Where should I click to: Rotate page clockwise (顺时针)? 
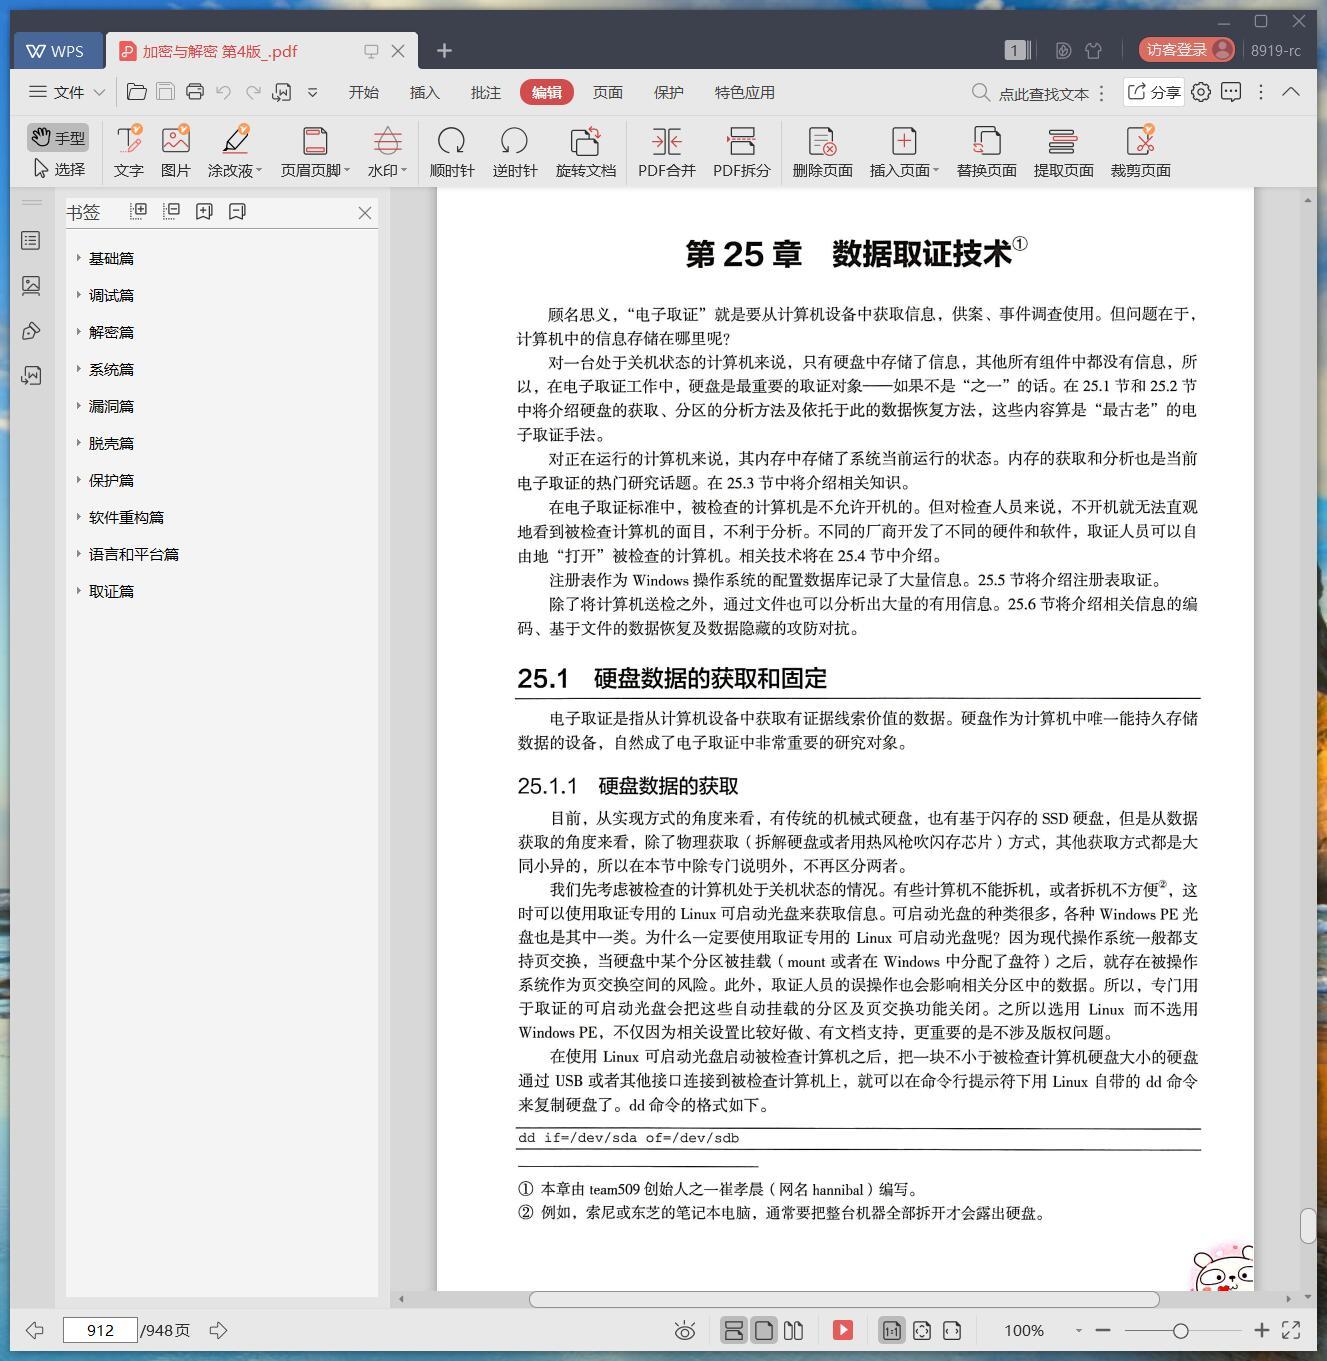(x=451, y=152)
